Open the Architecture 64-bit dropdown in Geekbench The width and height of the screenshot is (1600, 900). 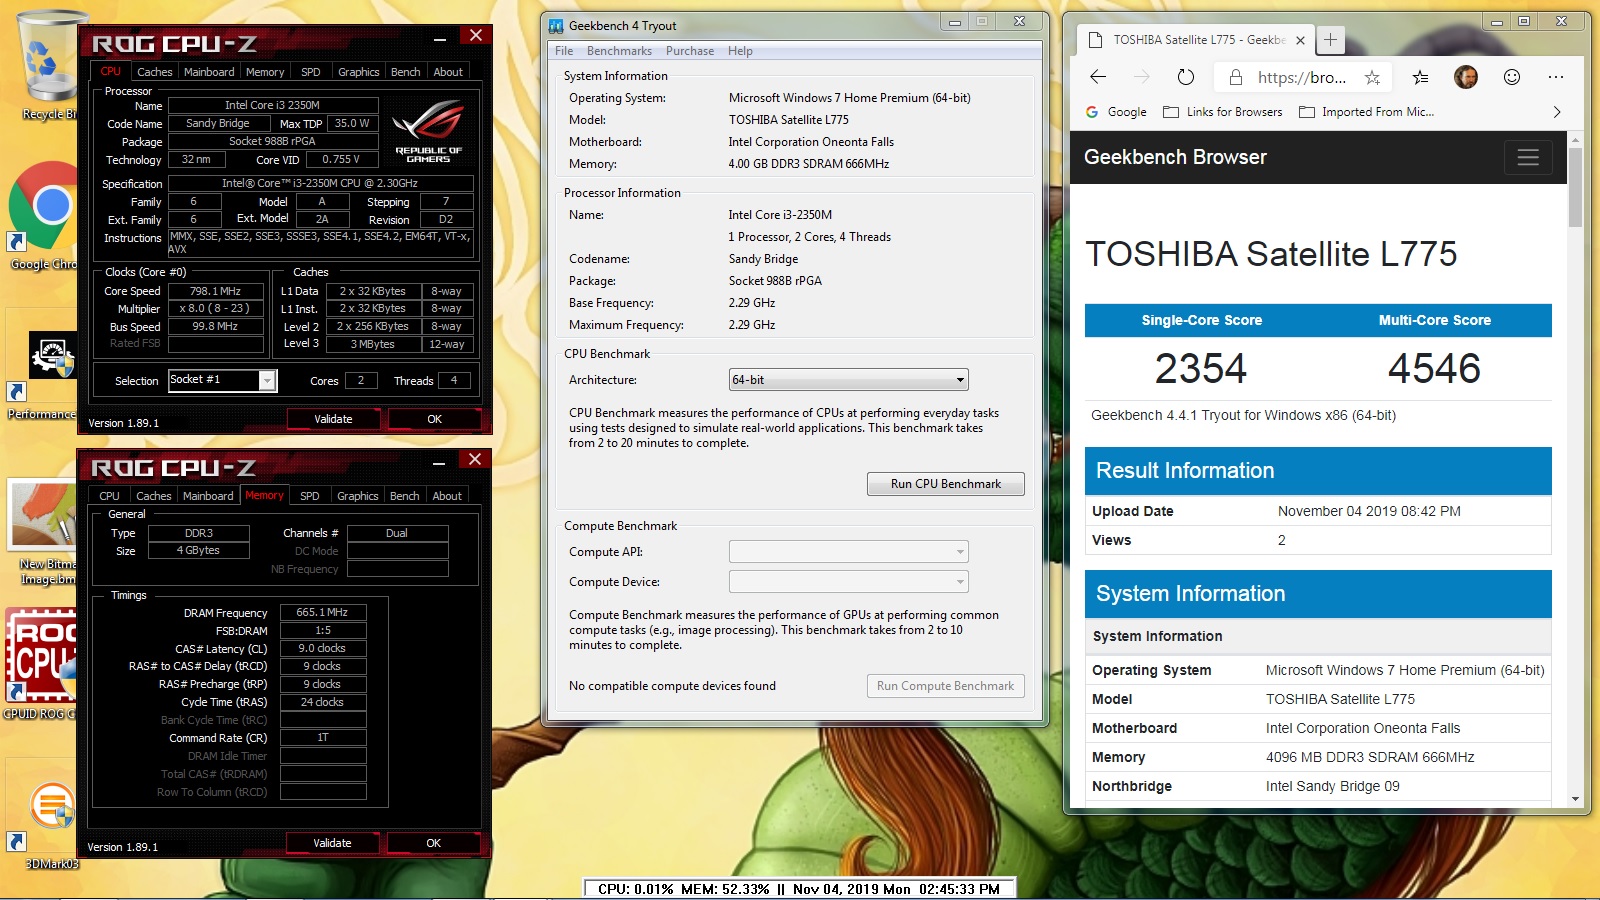[848, 380]
